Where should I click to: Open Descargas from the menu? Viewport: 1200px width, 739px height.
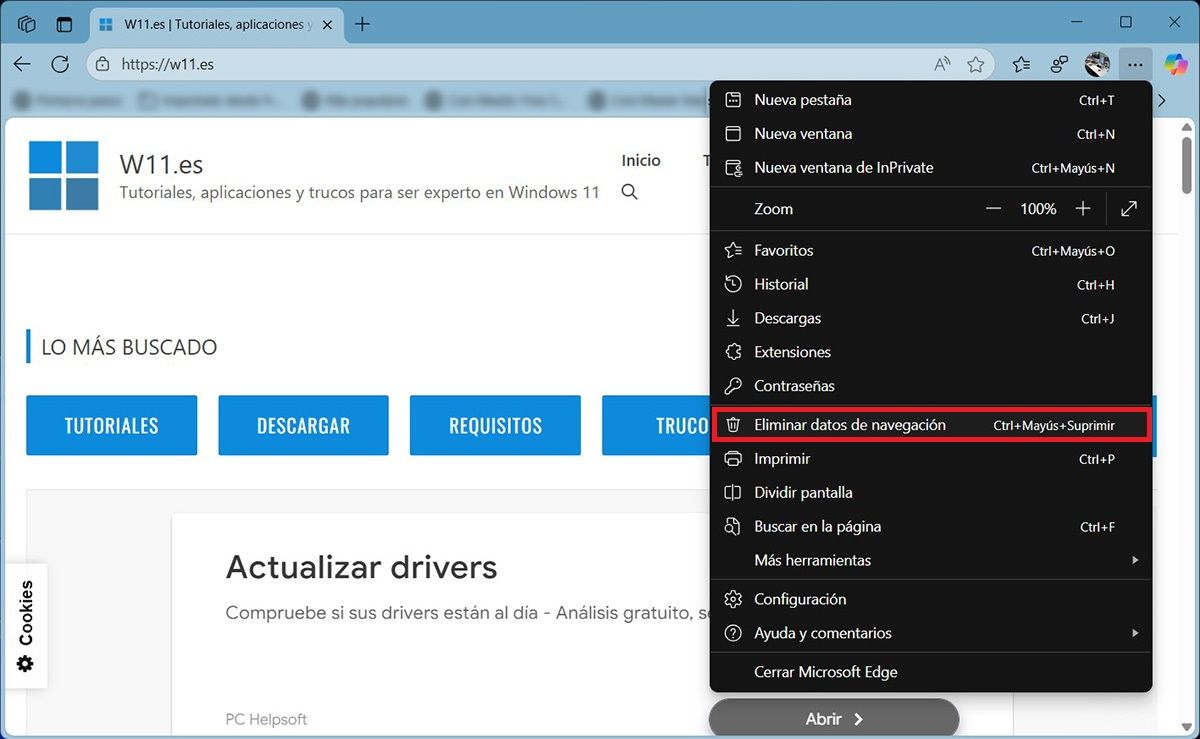tap(931, 319)
